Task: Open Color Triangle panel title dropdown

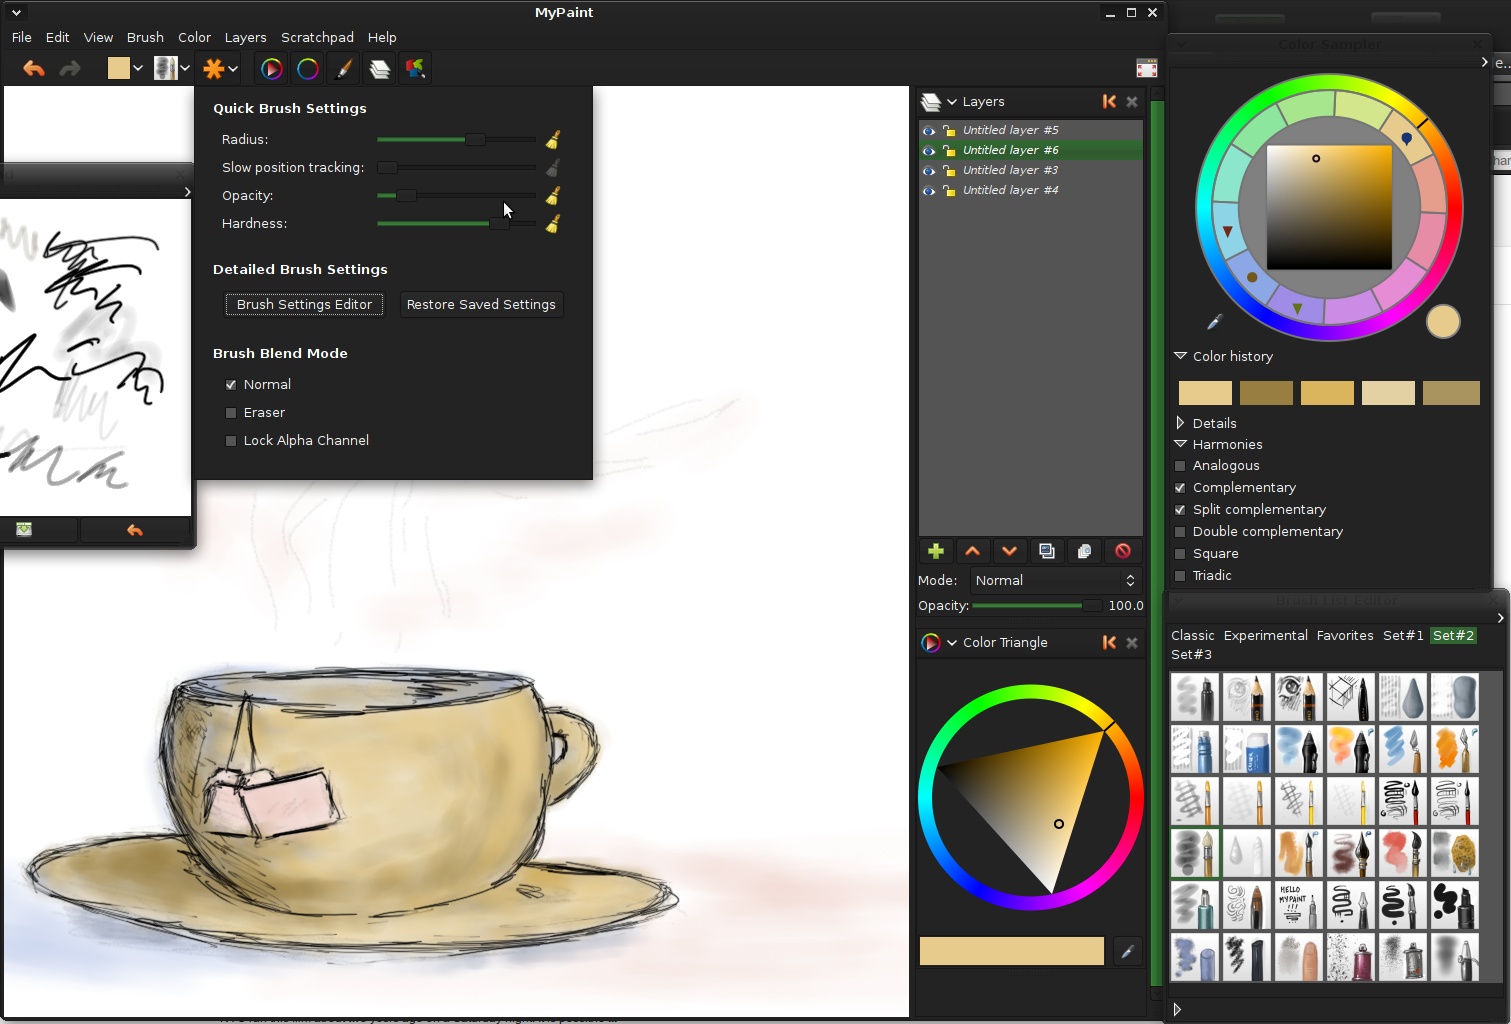Action: click(952, 643)
